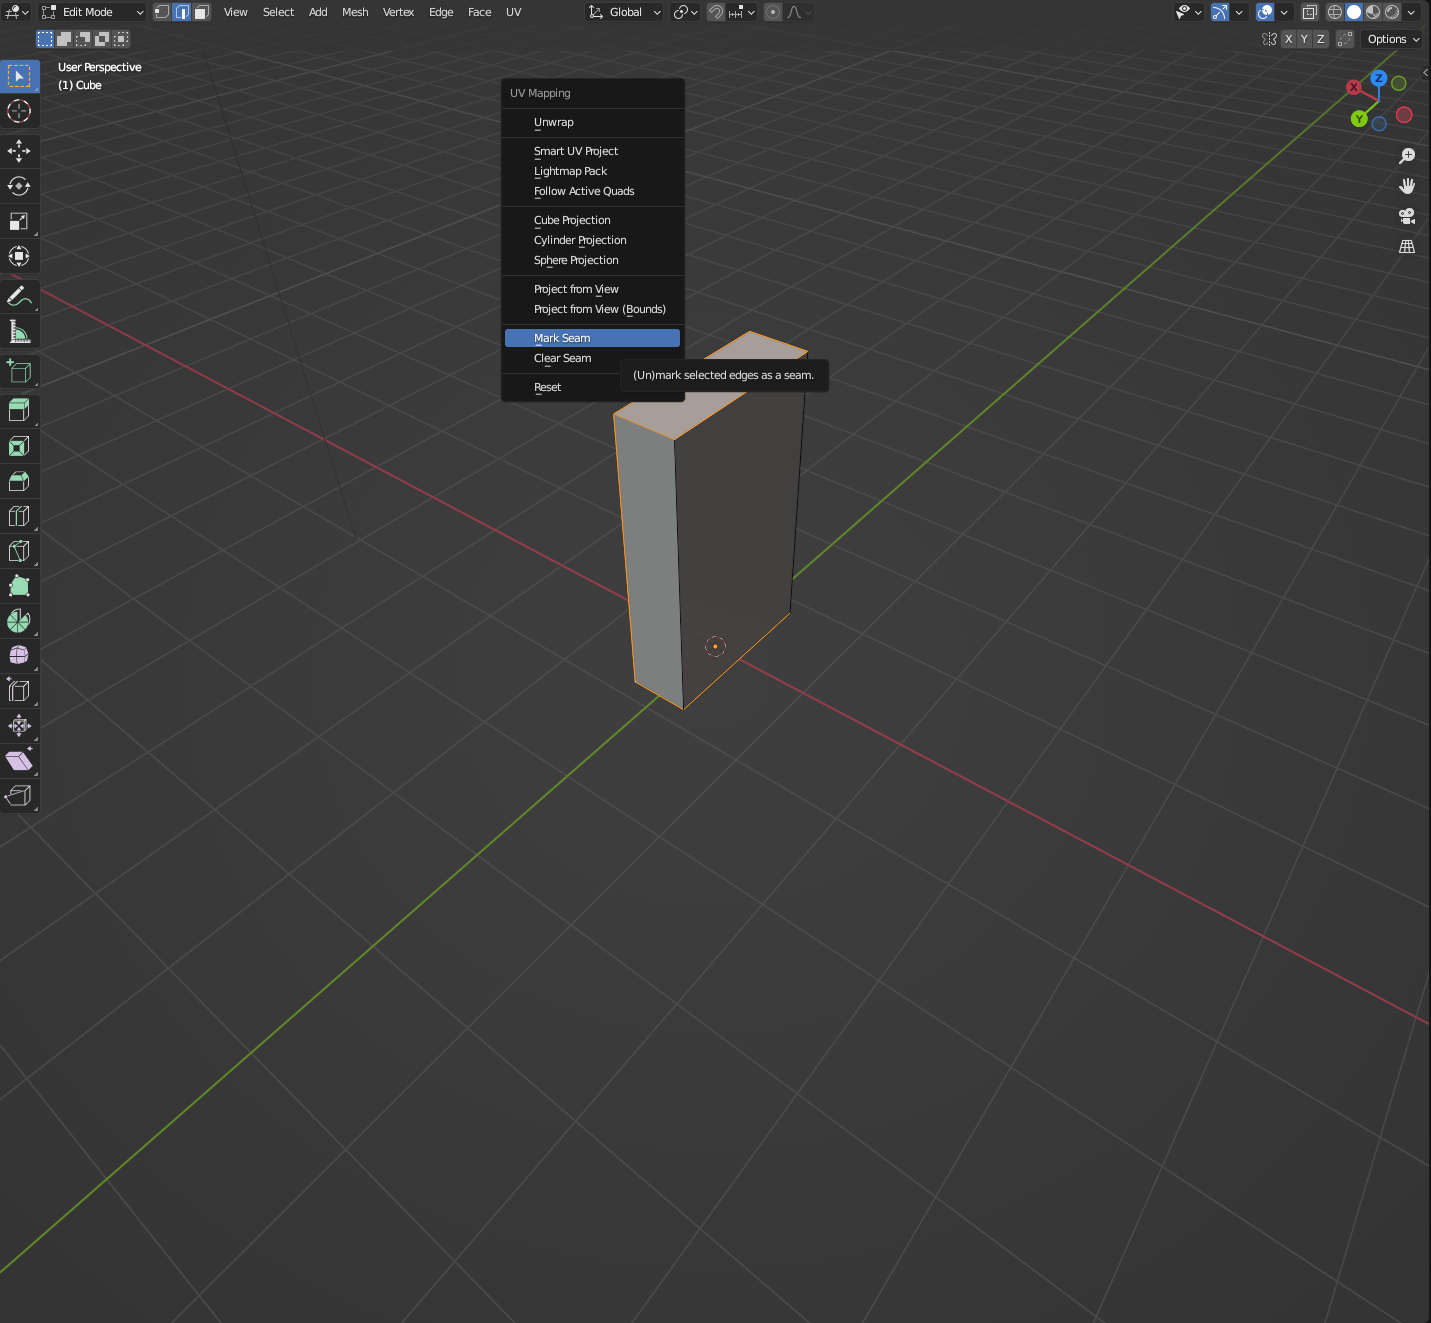Select the Inset Faces tool
The height and width of the screenshot is (1323, 1431).
(x=19, y=446)
